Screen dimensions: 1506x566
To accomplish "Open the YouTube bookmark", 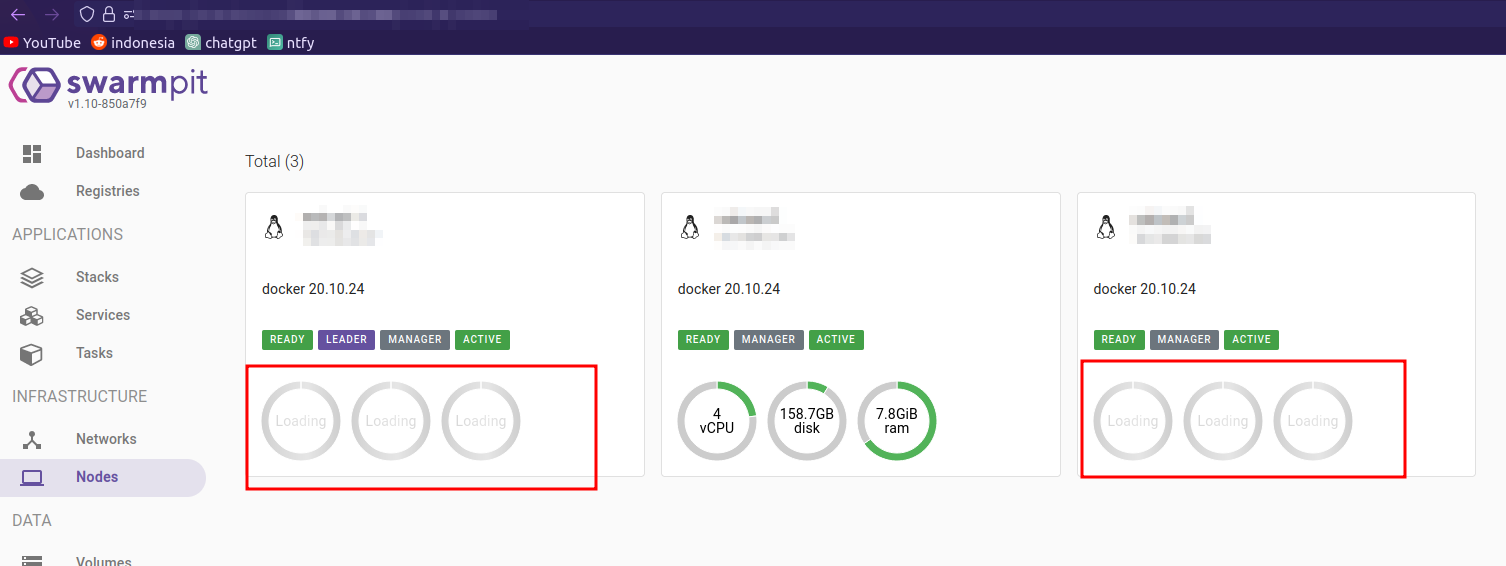I will [x=42, y=42].
